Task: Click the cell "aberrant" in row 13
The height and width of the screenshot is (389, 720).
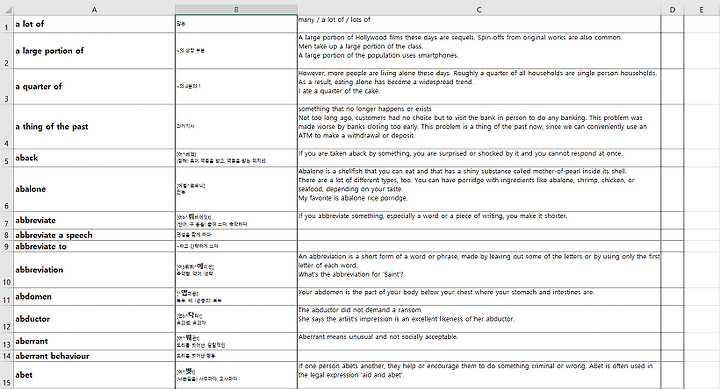Action: [x=94, y=342]
